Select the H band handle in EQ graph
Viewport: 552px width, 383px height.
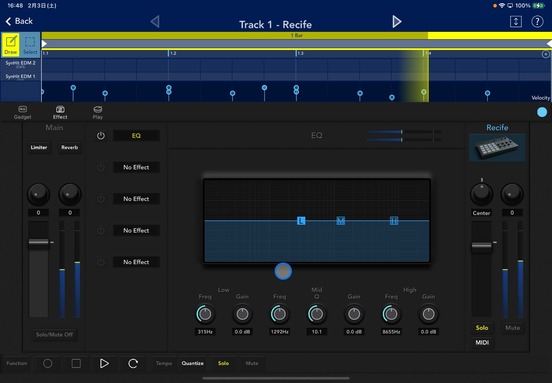[x=394, y=221]
